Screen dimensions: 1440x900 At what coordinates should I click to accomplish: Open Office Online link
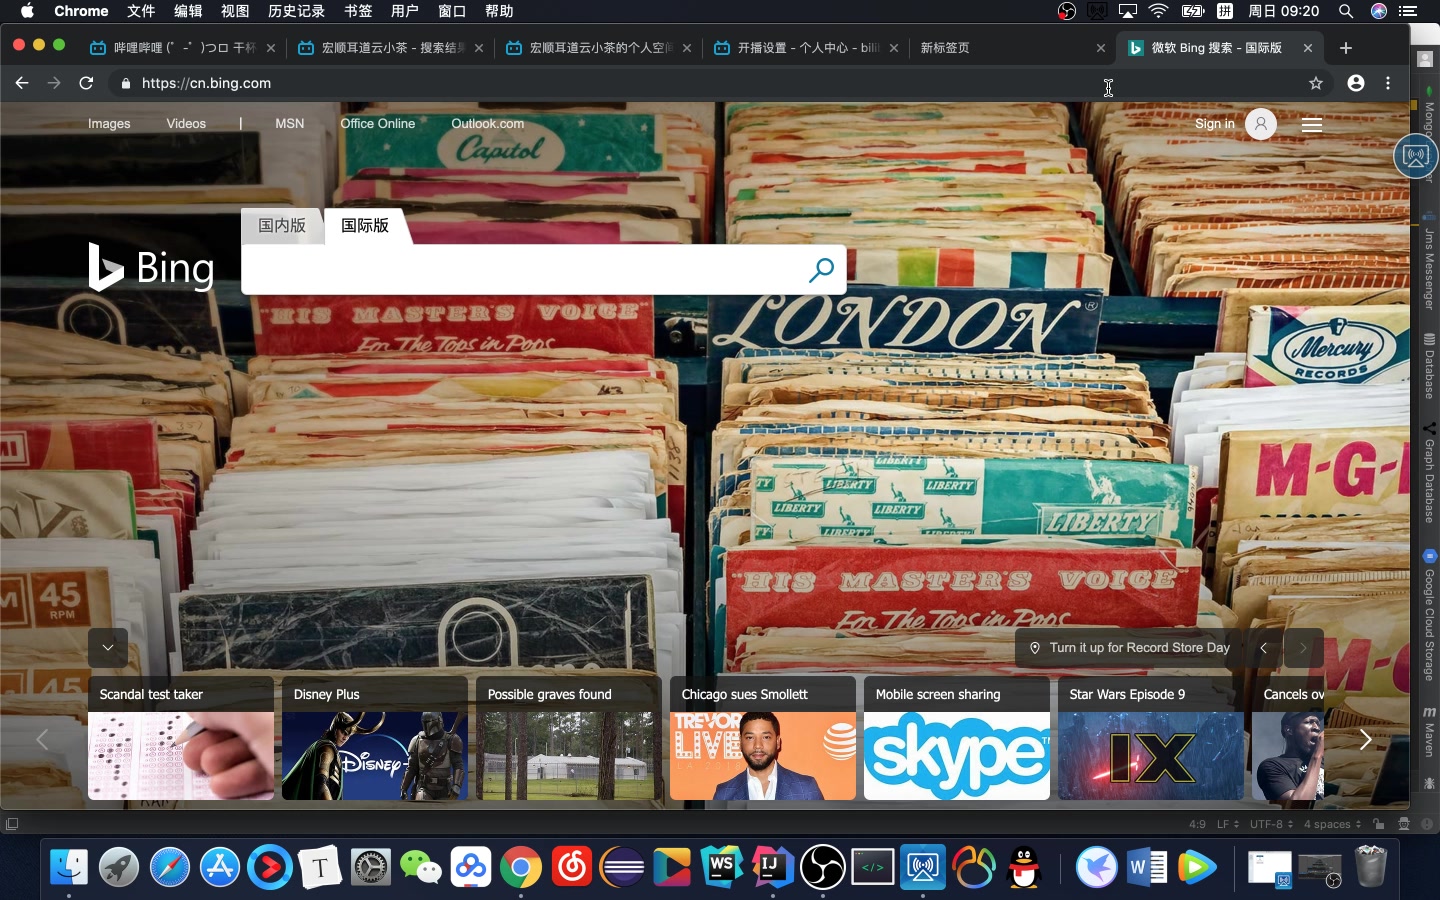377,124
